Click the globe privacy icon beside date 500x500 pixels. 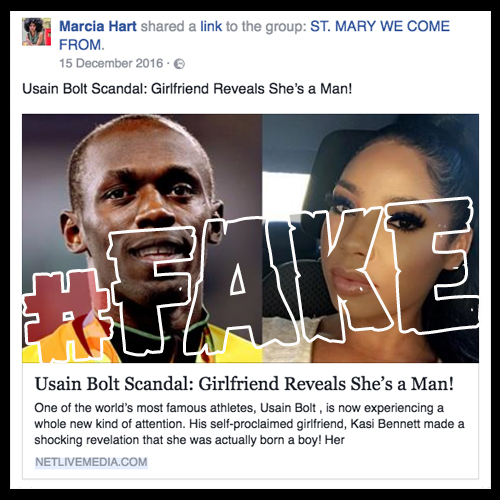pyautogui.click(x=179, y=64)
